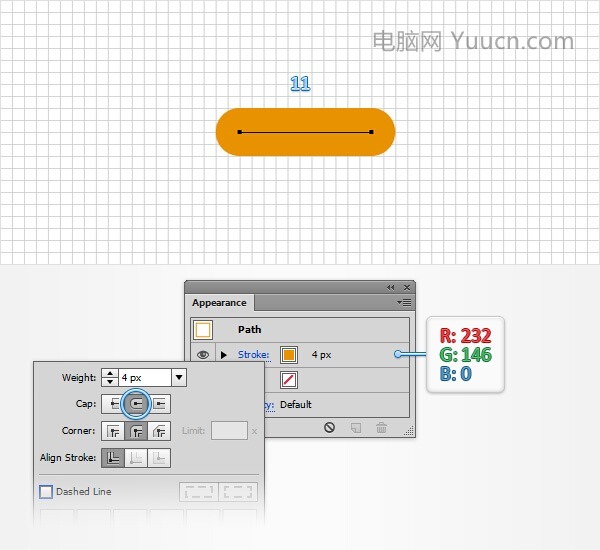Open the Weight dropdown arrow

(179, 377)
